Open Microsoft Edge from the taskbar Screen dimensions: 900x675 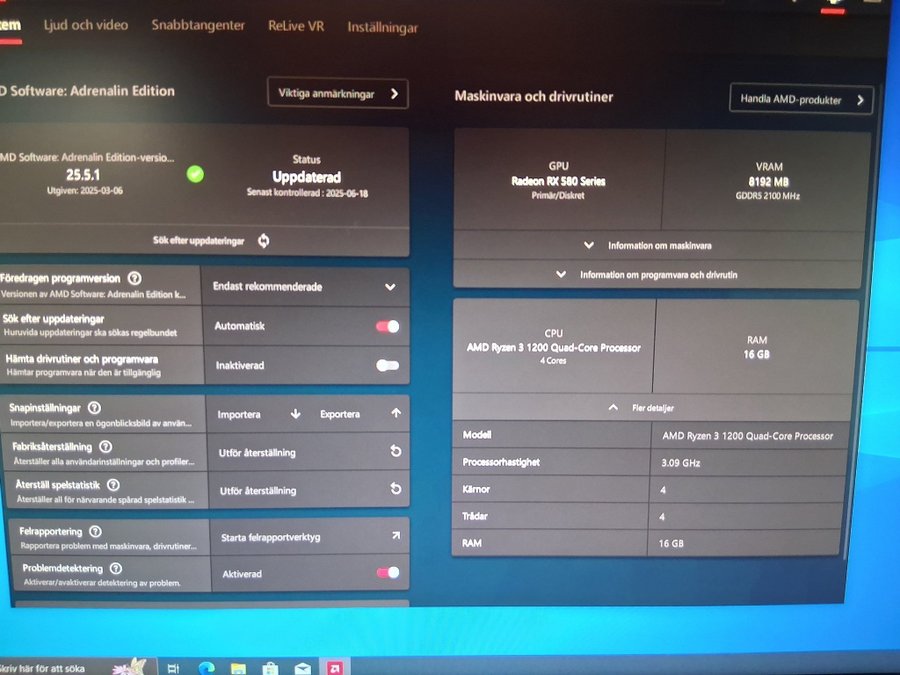[x=206, y=668]
